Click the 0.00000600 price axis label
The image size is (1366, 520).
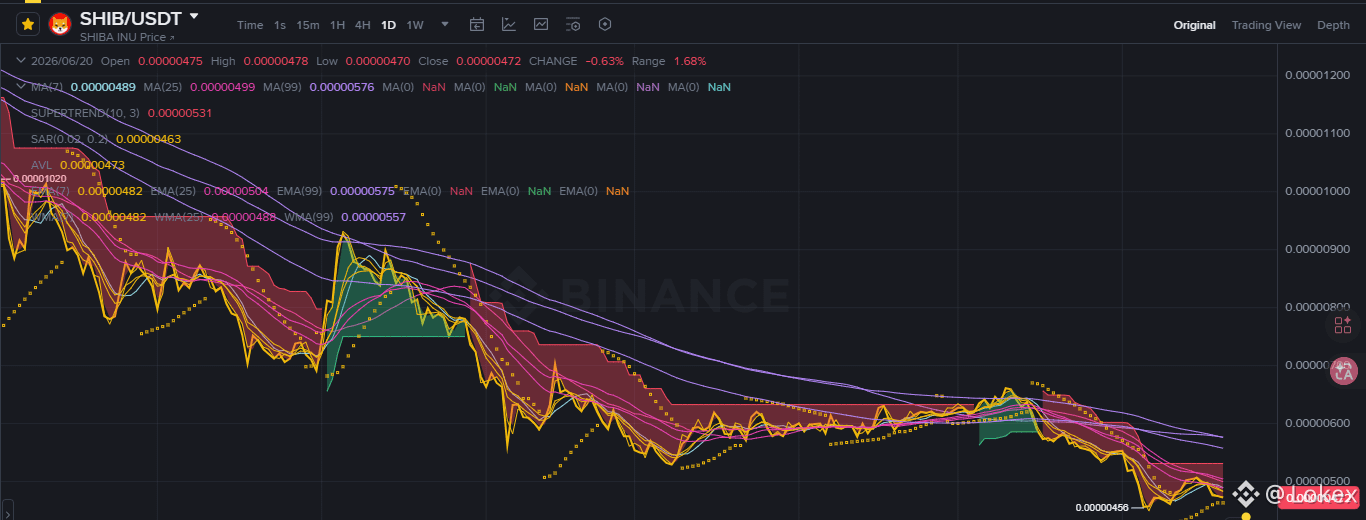[x=1317, y=423]
